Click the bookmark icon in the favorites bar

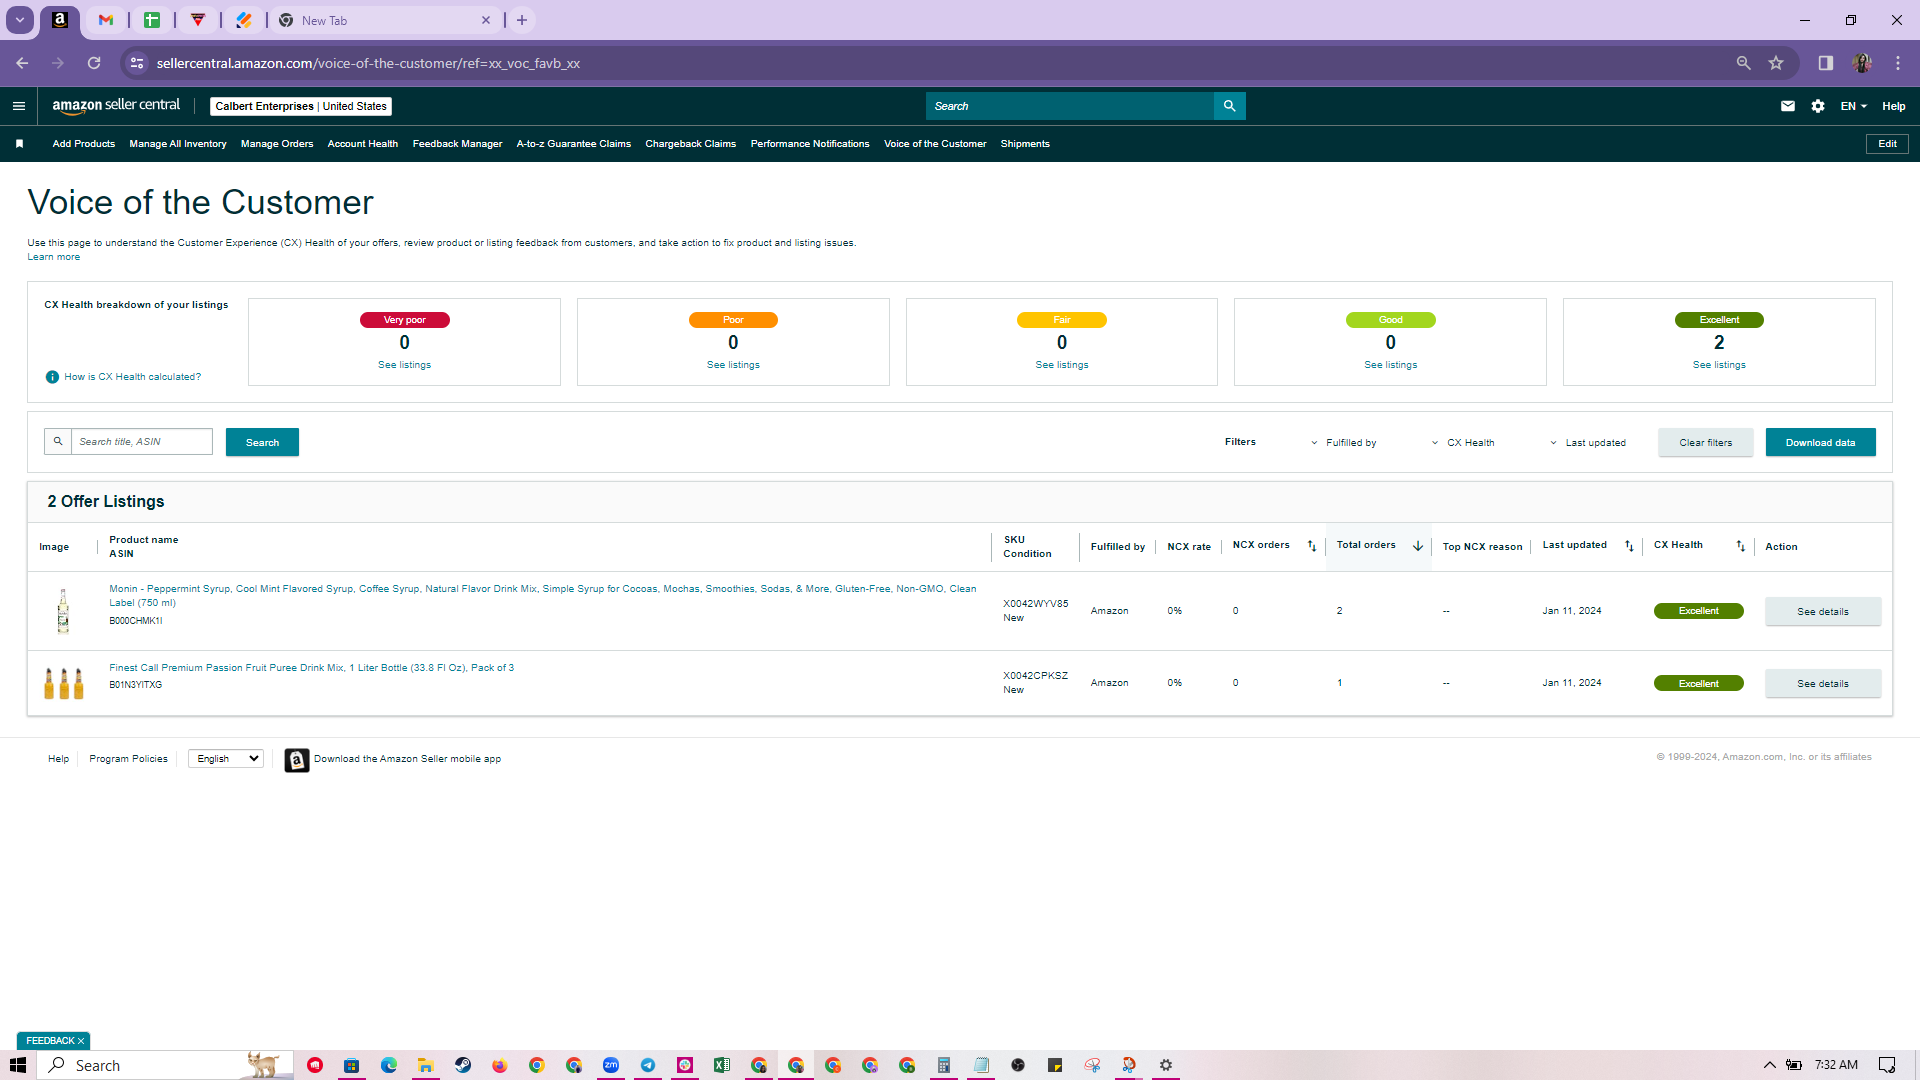pos(19,144)
